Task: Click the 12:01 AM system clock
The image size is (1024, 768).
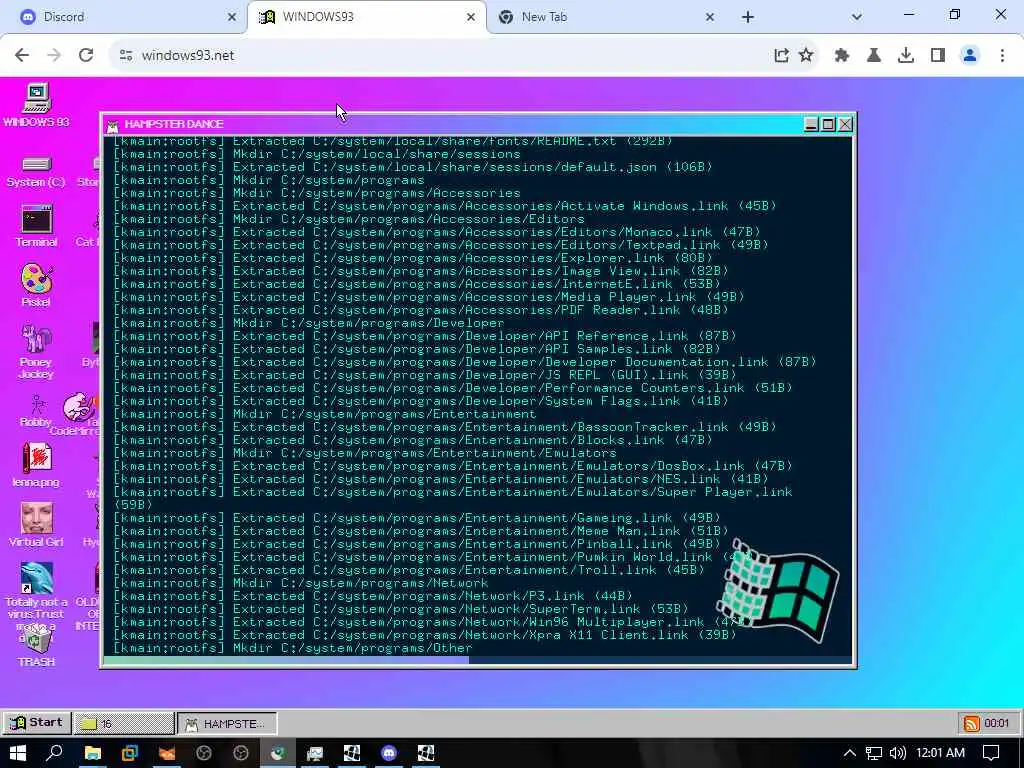Action: [940, 753]
